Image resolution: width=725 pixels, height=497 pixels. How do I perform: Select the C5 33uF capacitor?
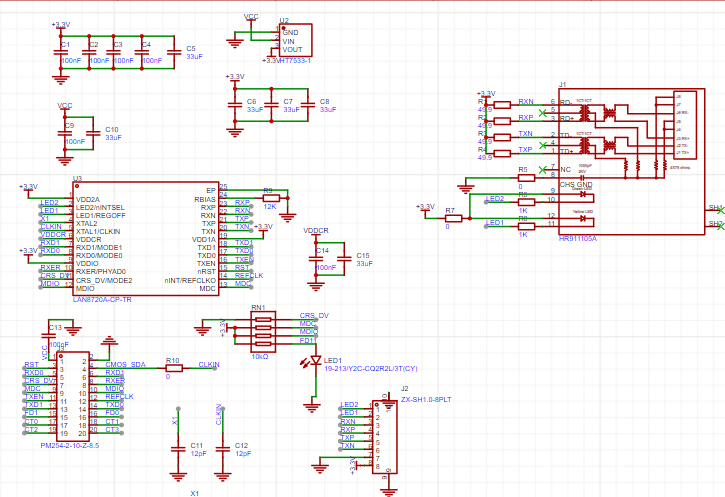[x=174, y=52]
